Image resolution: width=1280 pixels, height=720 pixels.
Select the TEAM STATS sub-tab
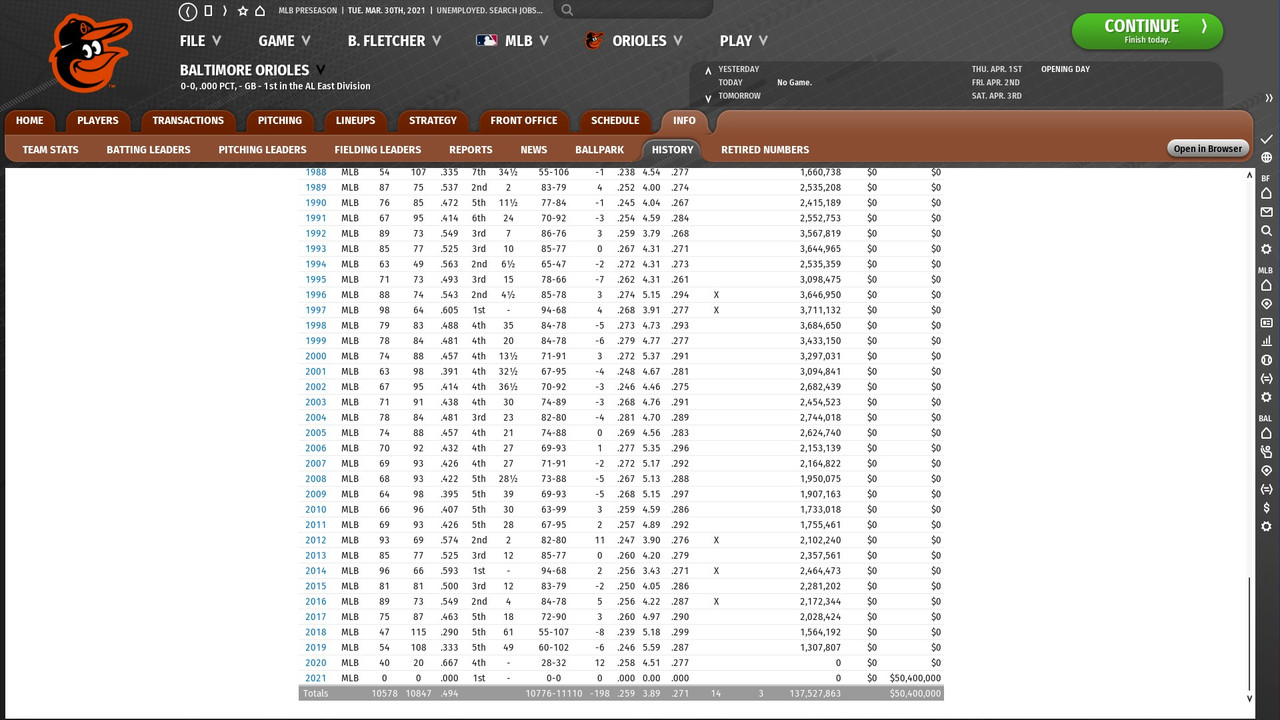(x=51, y=150)
